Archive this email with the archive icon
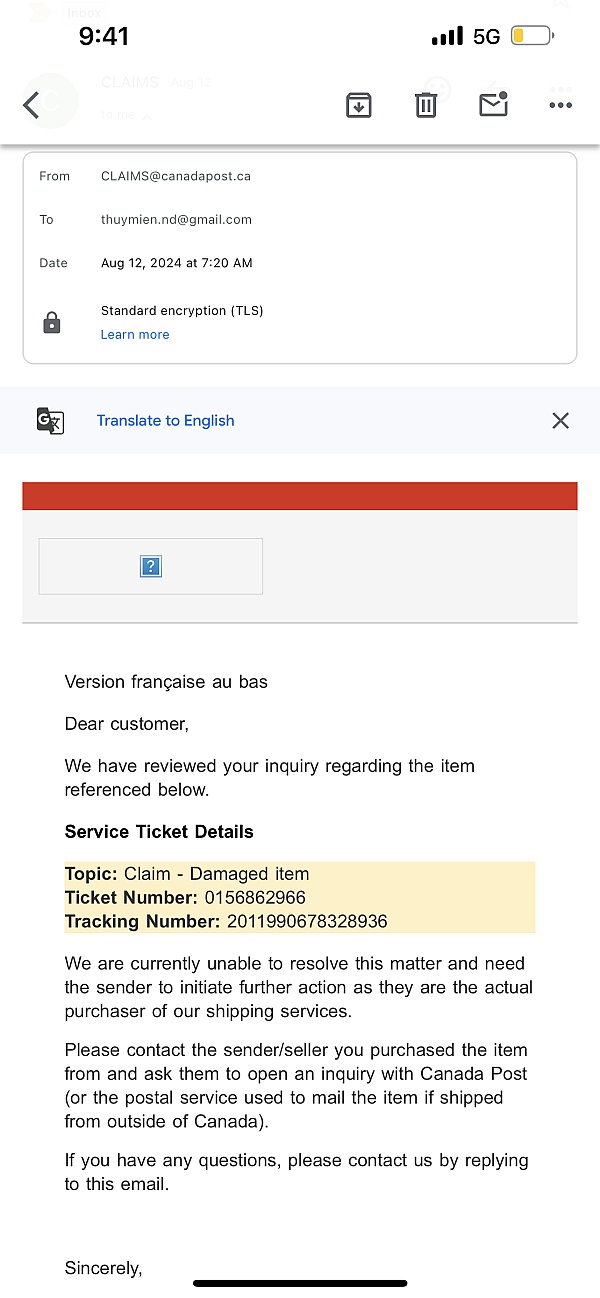The width and height of the screenshot is (600, 1298). [x=359, y=104]
